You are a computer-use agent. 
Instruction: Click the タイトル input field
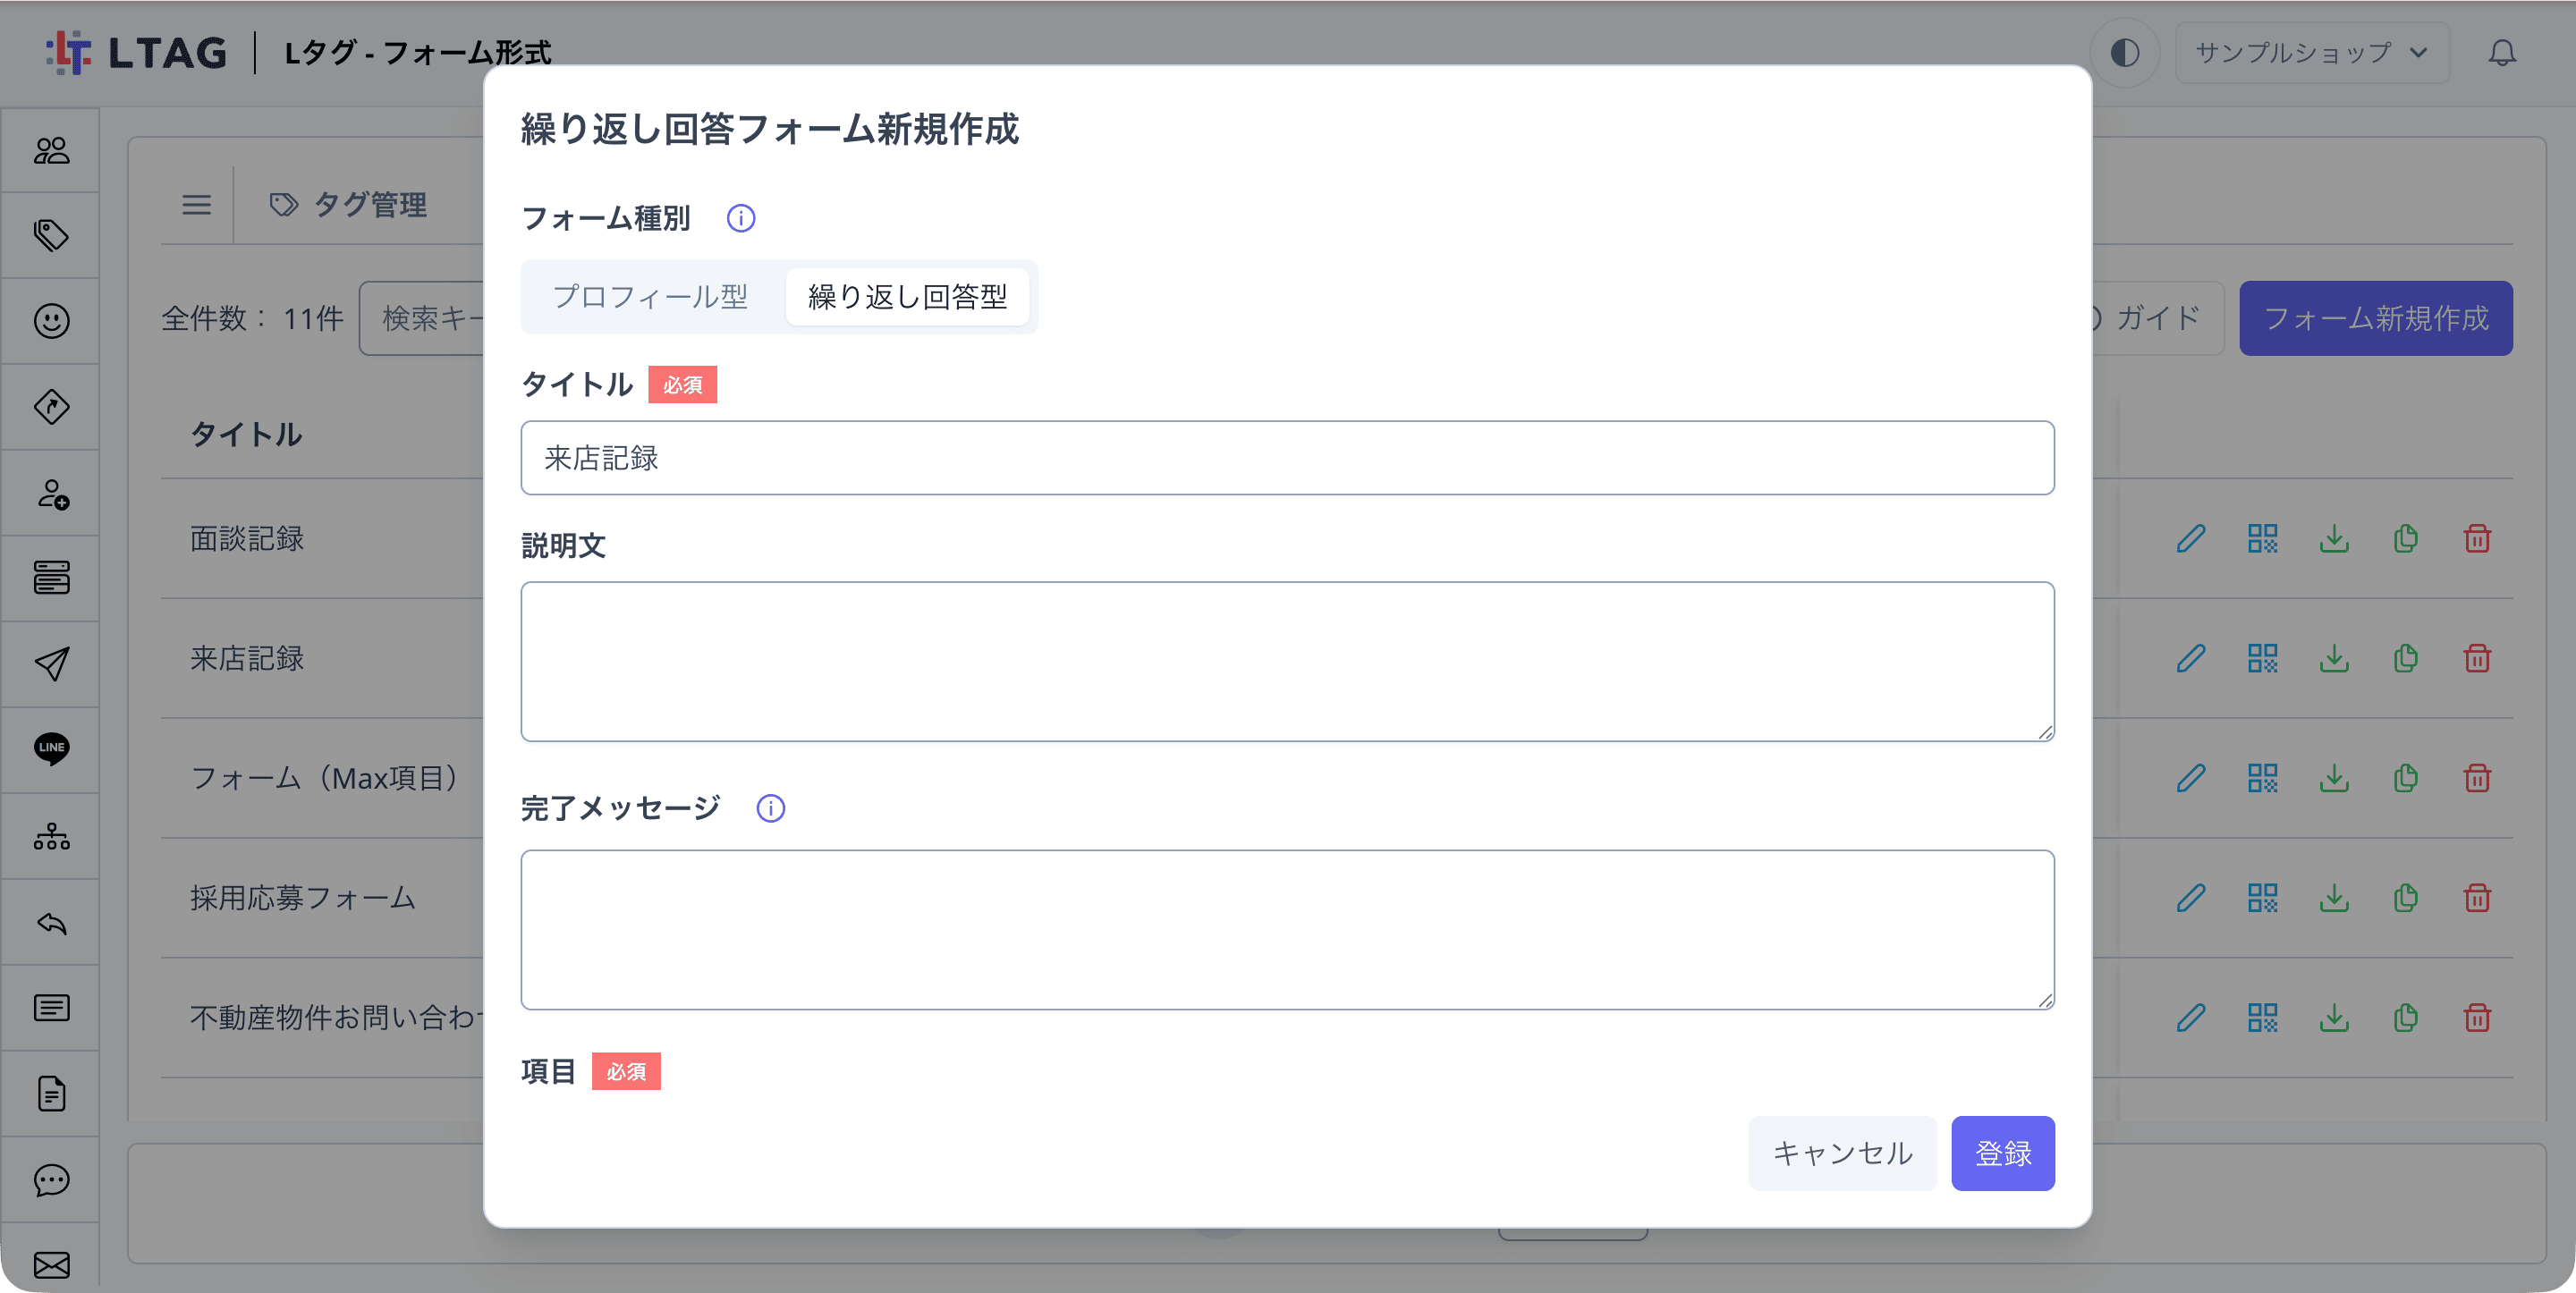(x=1288, y=458)
